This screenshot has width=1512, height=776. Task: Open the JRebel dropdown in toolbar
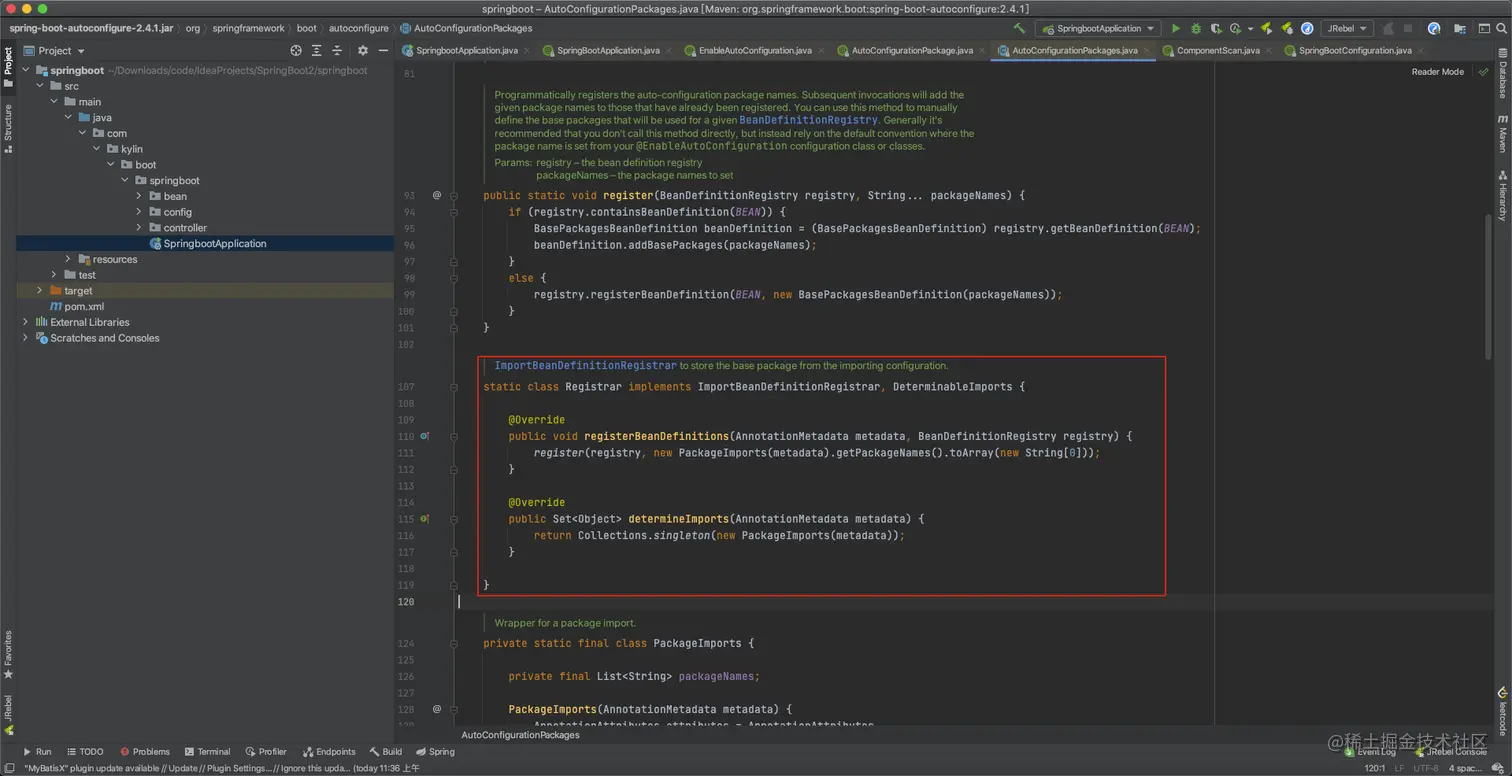(1346, 29)
